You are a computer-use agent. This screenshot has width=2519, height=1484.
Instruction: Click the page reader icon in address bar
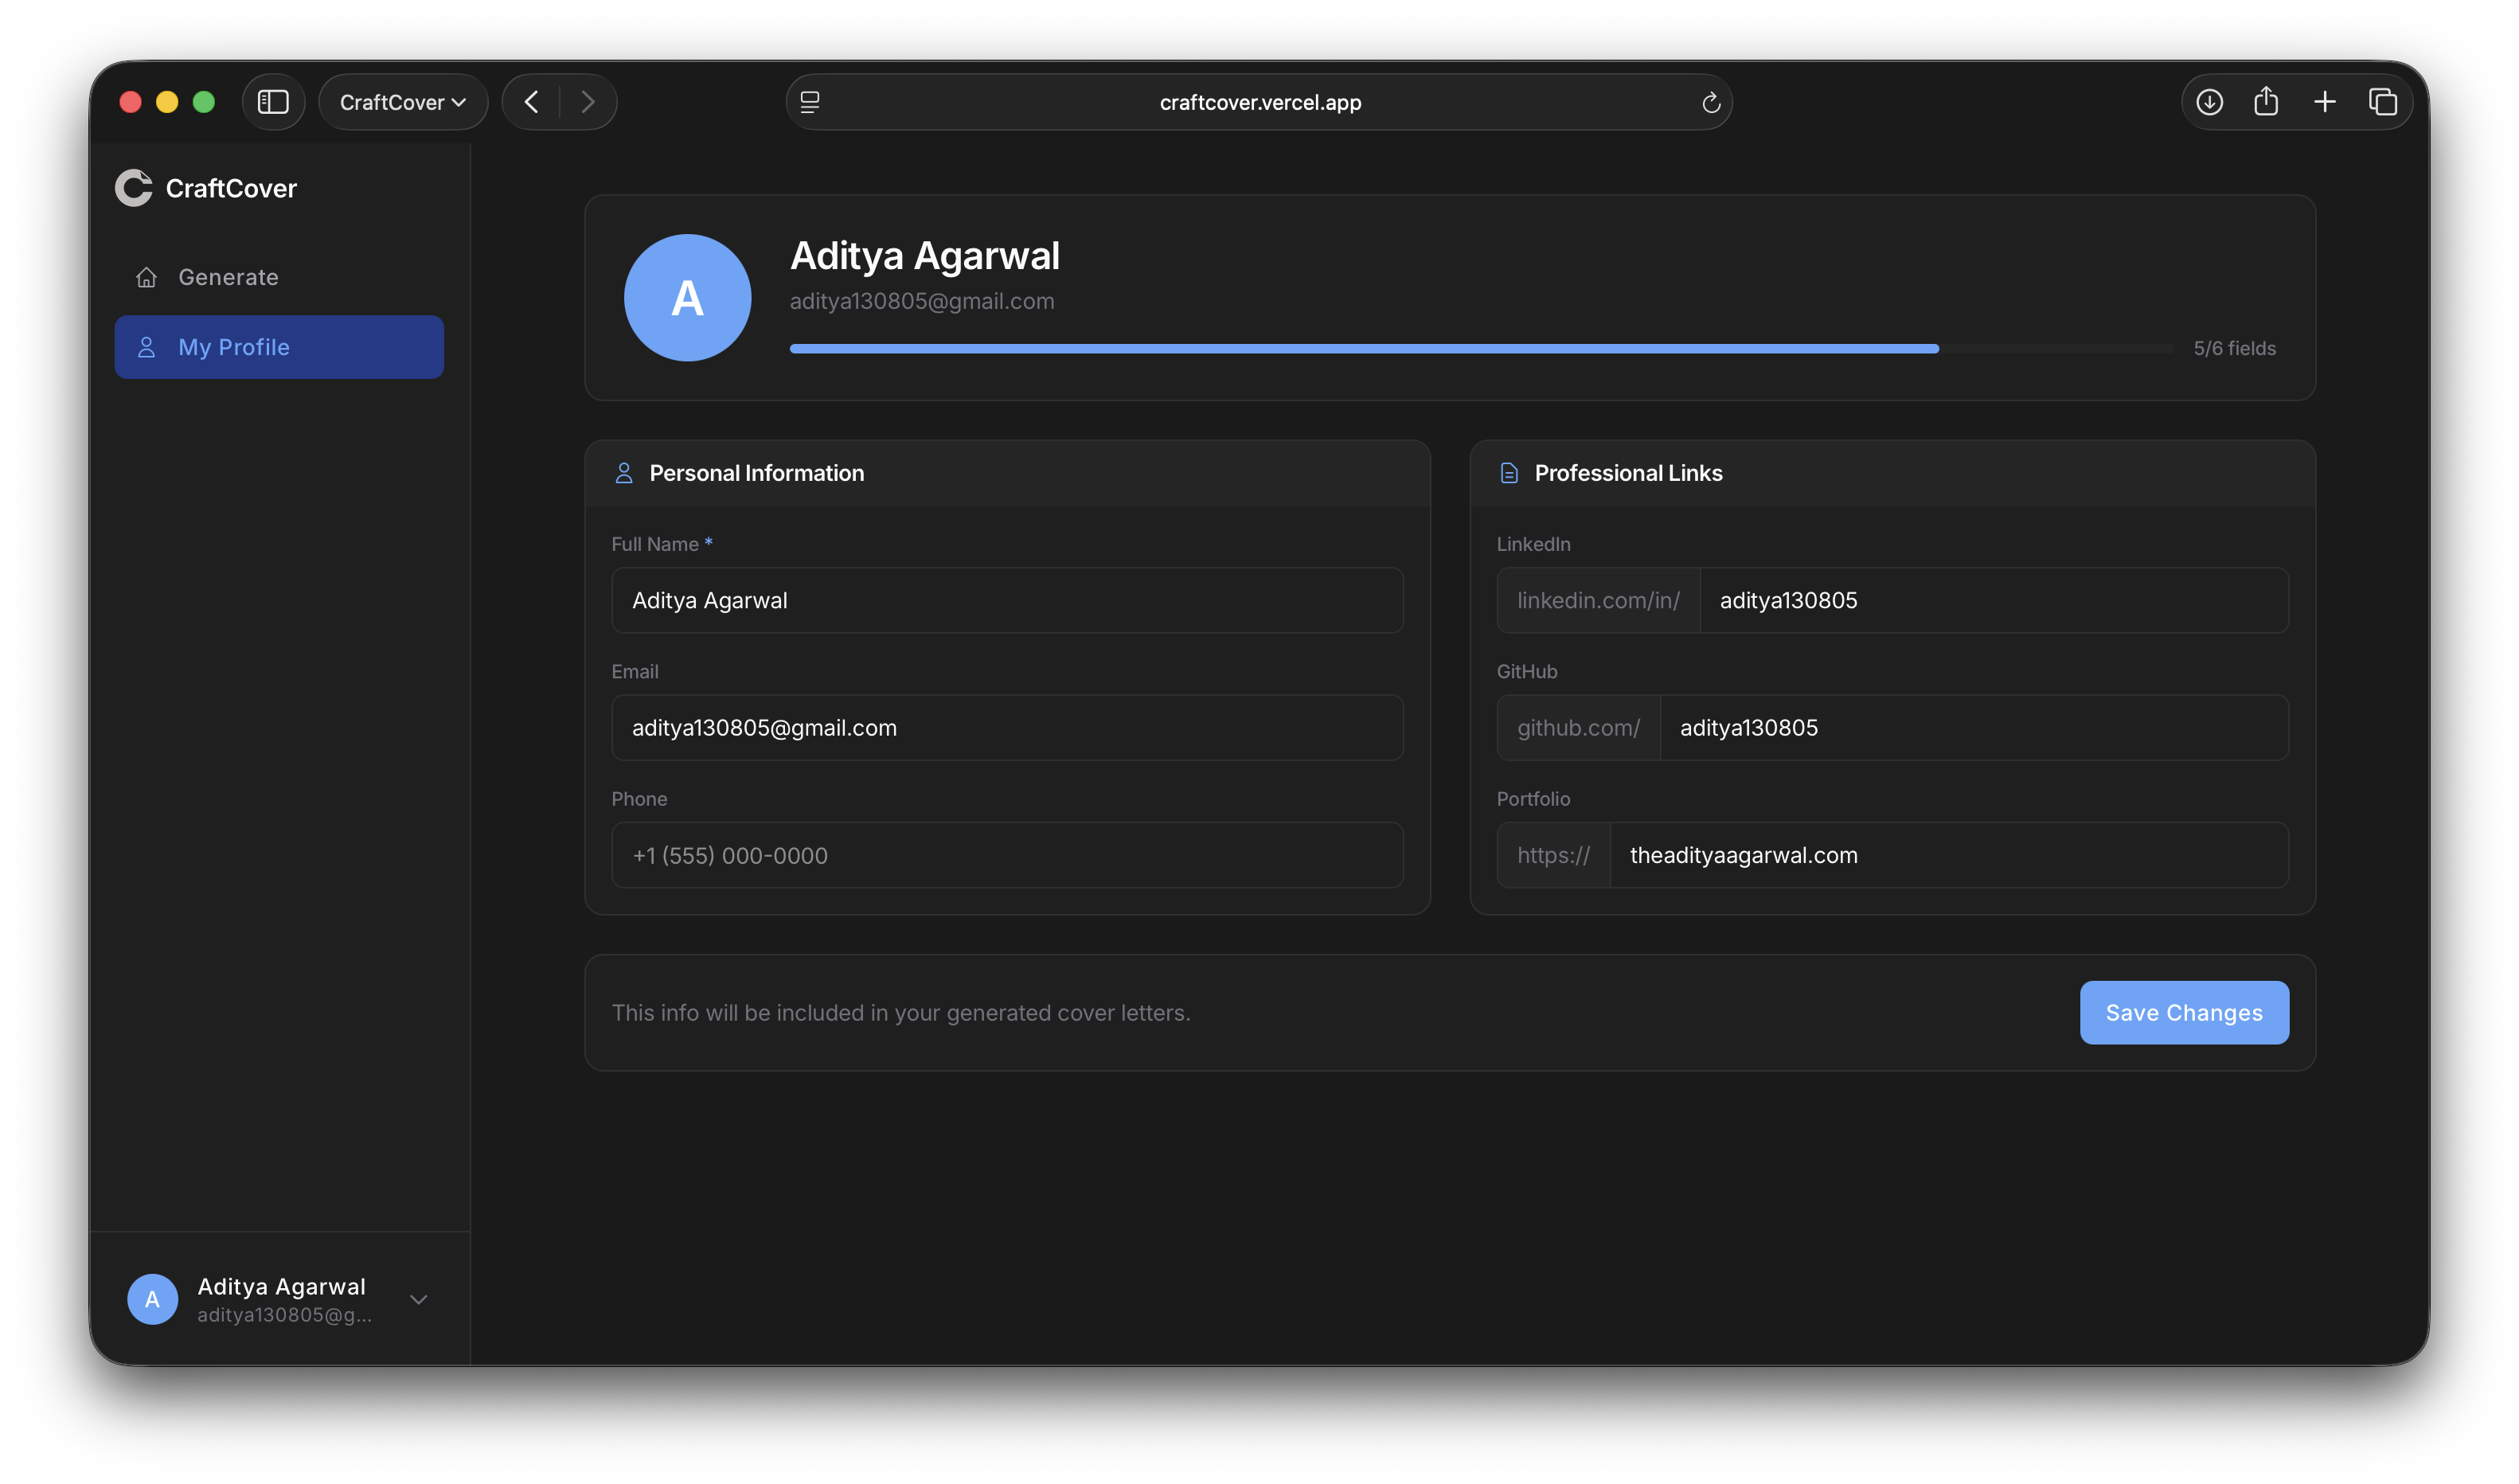coord(810,102)
